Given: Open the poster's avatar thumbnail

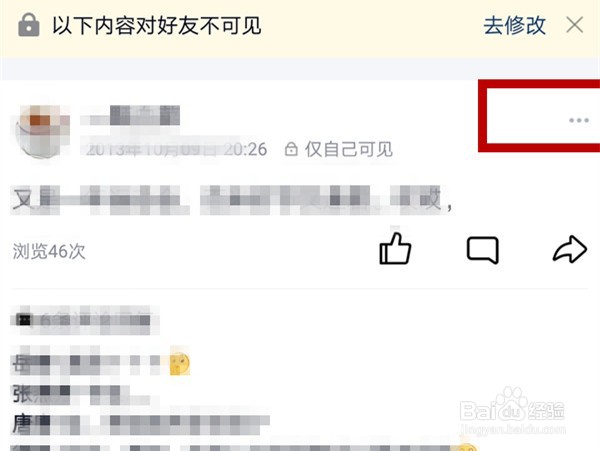Looking at the screenshot, I should 41,131.
